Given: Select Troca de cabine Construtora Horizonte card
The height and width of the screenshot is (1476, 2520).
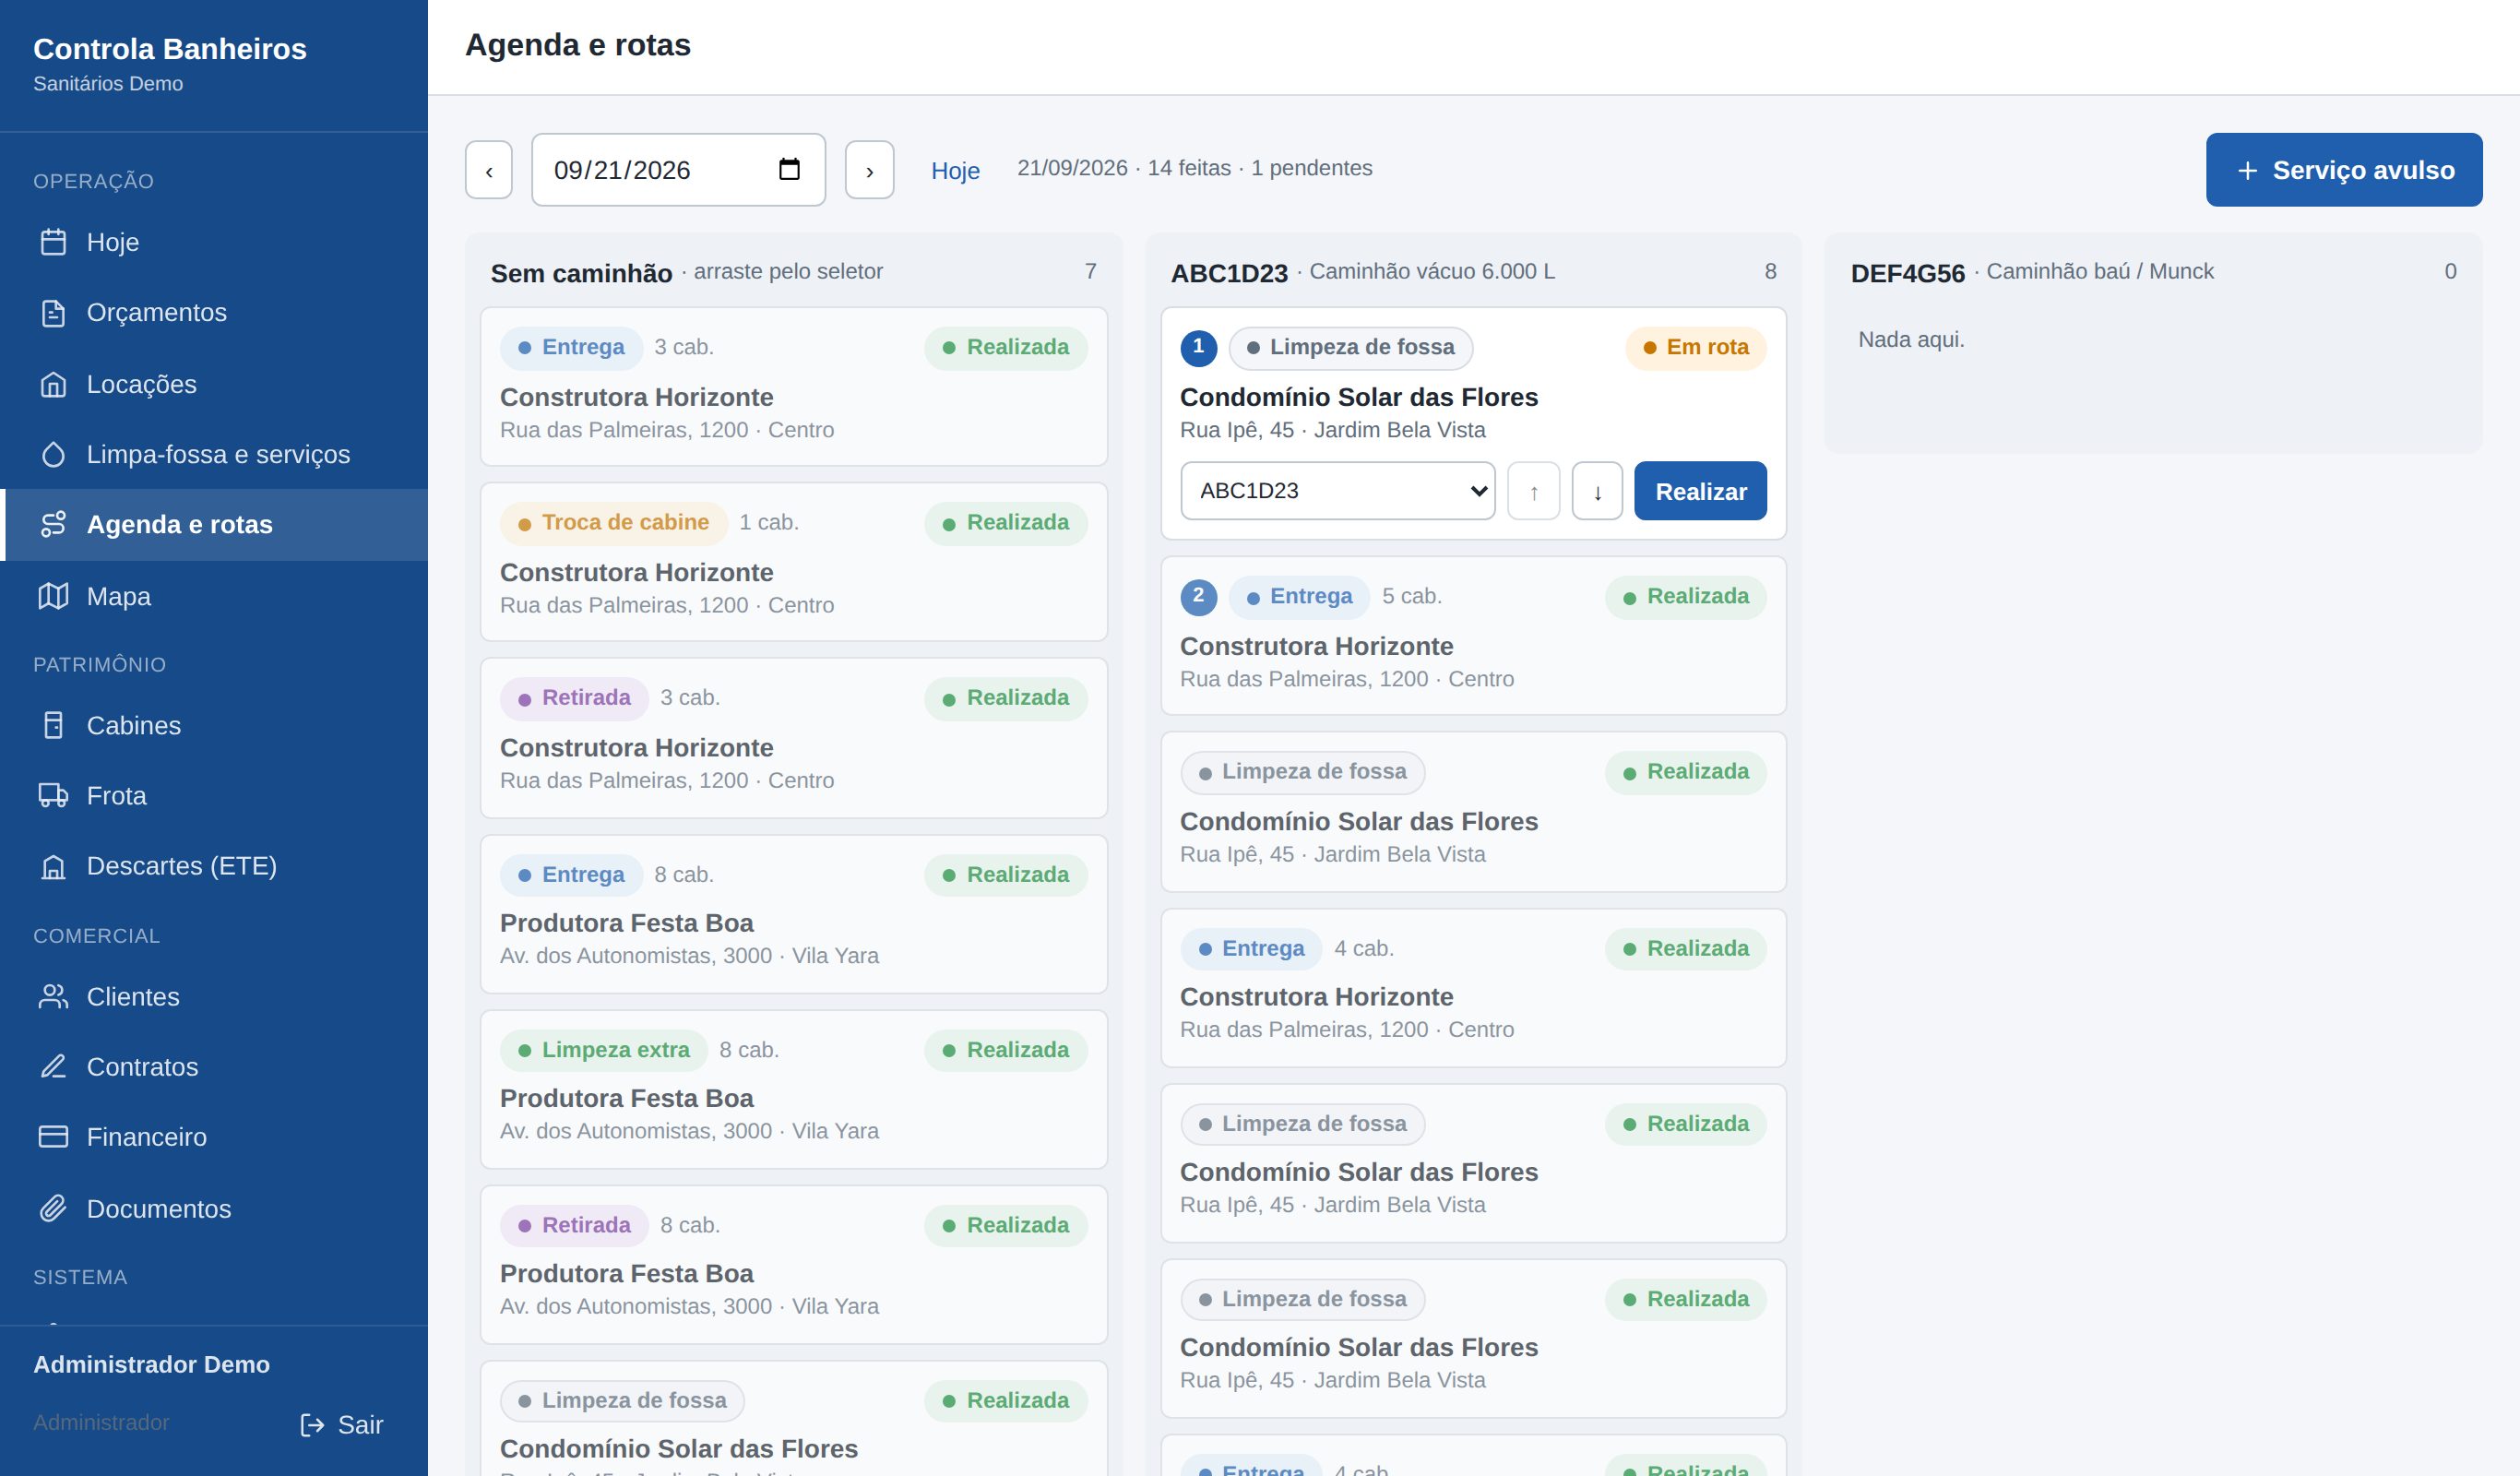Looking at the screenshot, I should click(x=793, y=562).
